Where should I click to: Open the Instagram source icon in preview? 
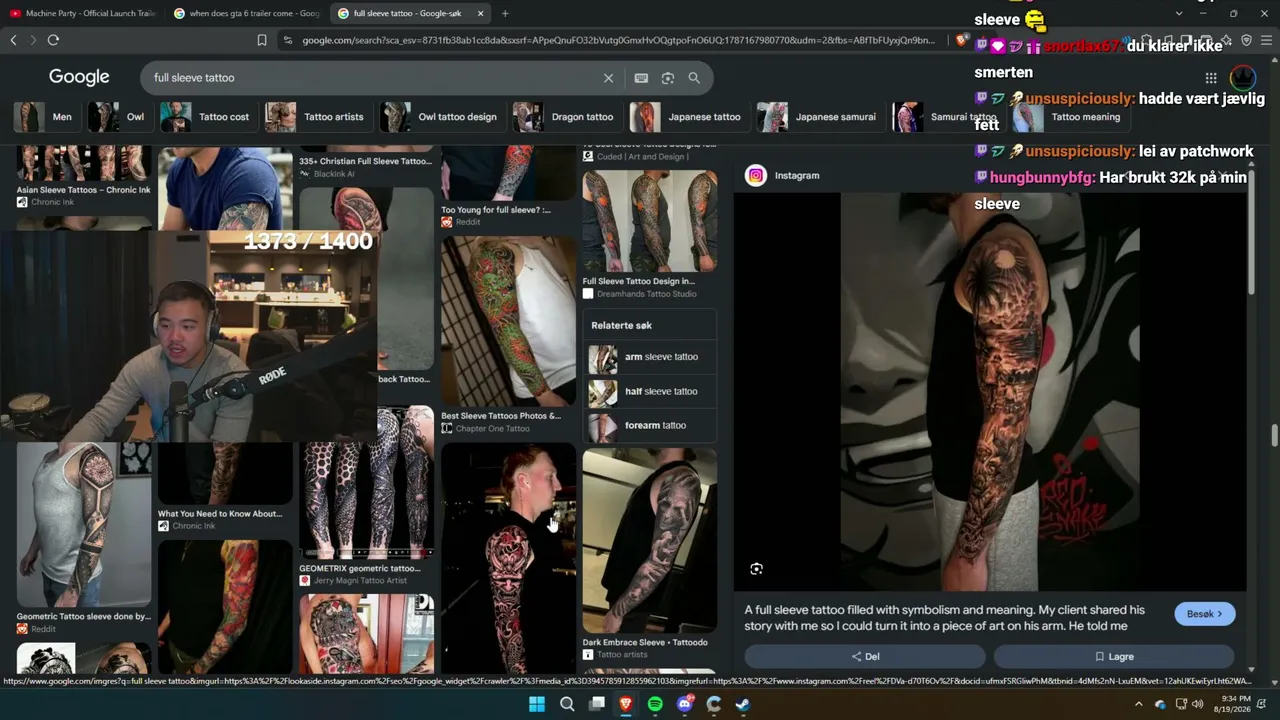click(756, 175)
